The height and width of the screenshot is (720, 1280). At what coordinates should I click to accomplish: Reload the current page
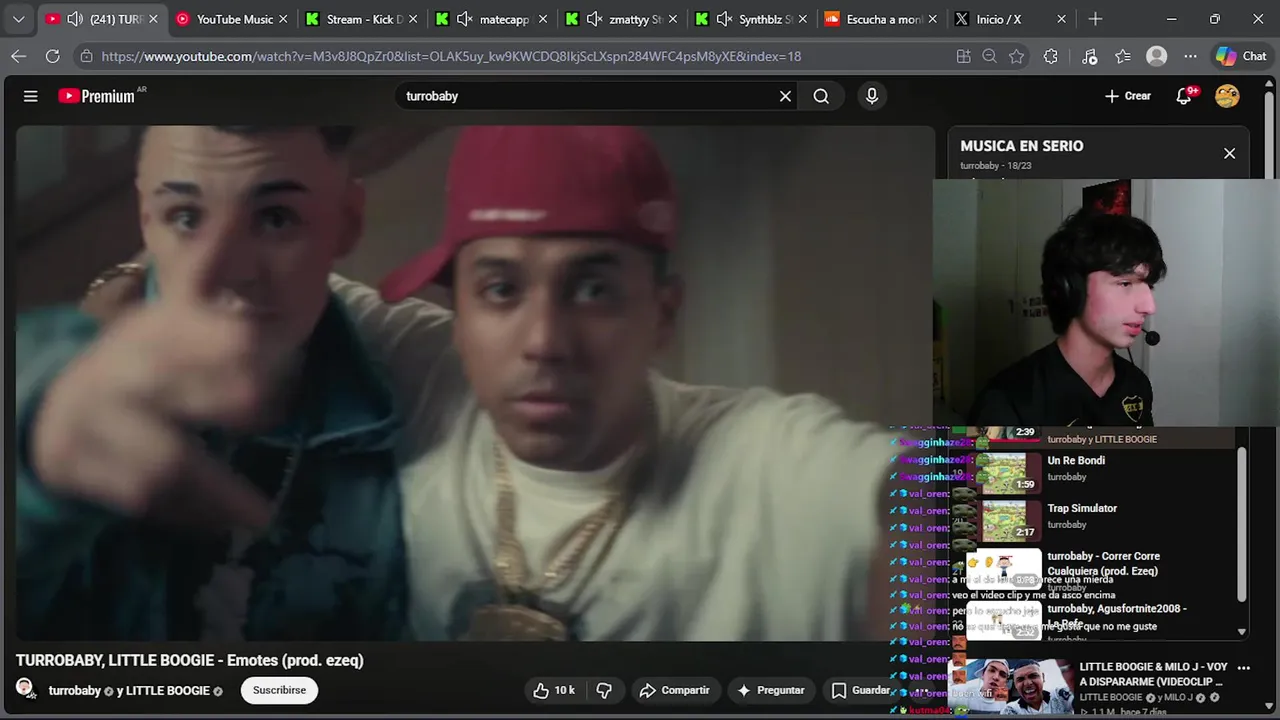[x=53, y=57]
